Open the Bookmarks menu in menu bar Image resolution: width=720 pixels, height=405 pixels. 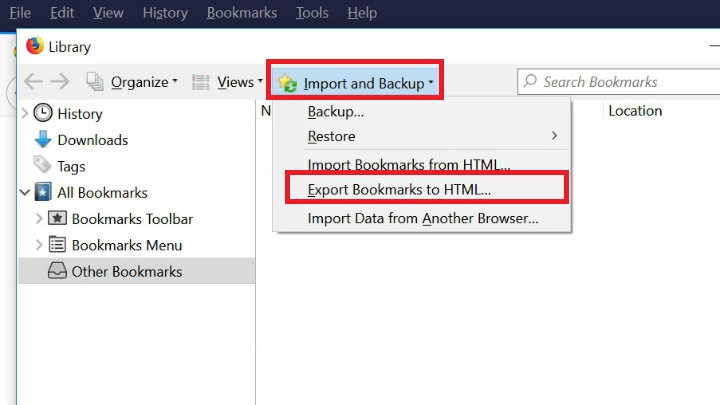click(x=242, y=13)
